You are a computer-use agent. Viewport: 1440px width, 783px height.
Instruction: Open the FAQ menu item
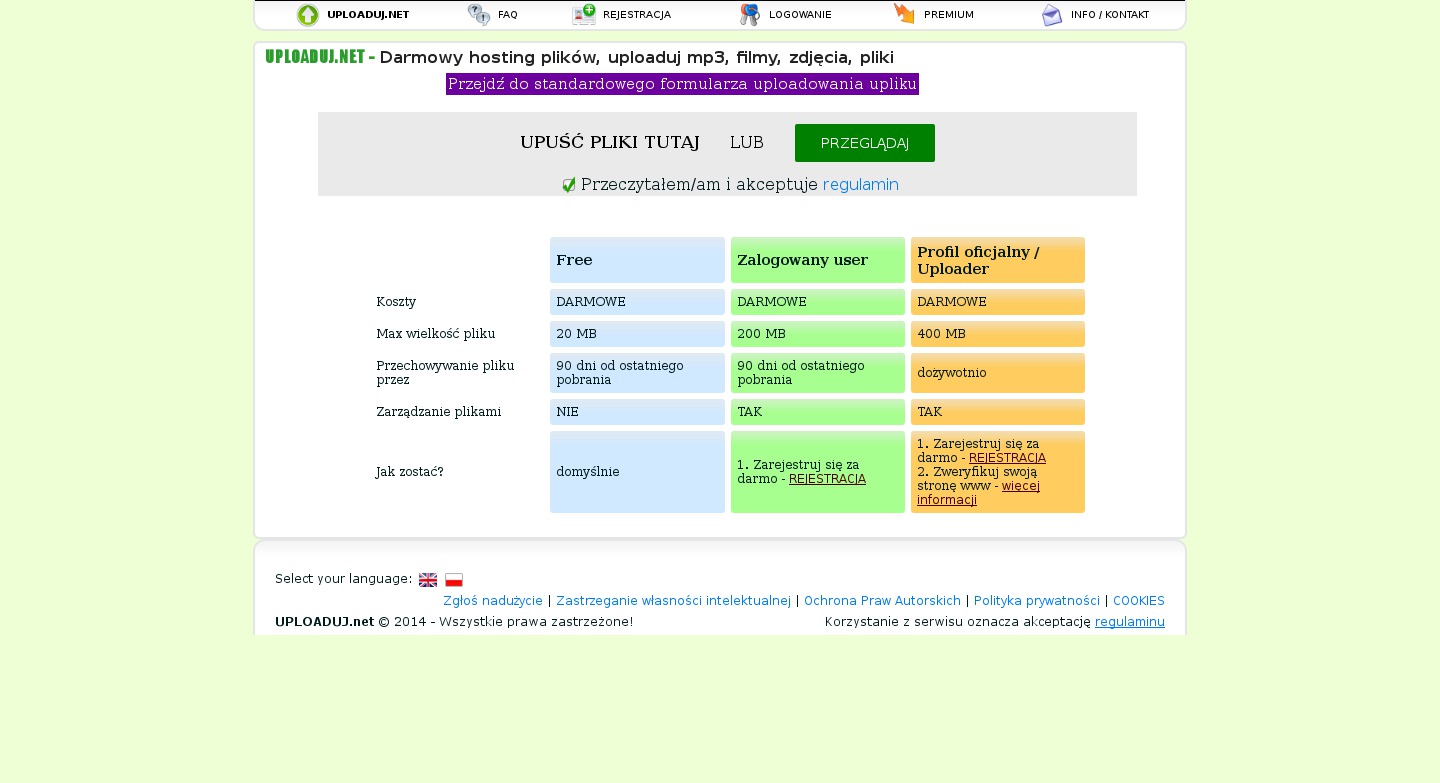click(x=507, y=15)
